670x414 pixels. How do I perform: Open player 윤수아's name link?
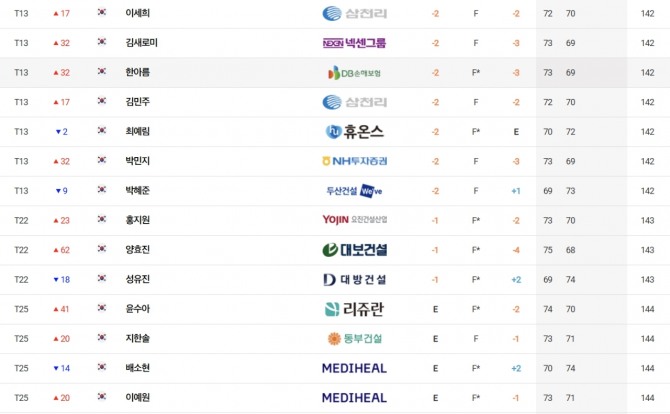pos(137,308)
